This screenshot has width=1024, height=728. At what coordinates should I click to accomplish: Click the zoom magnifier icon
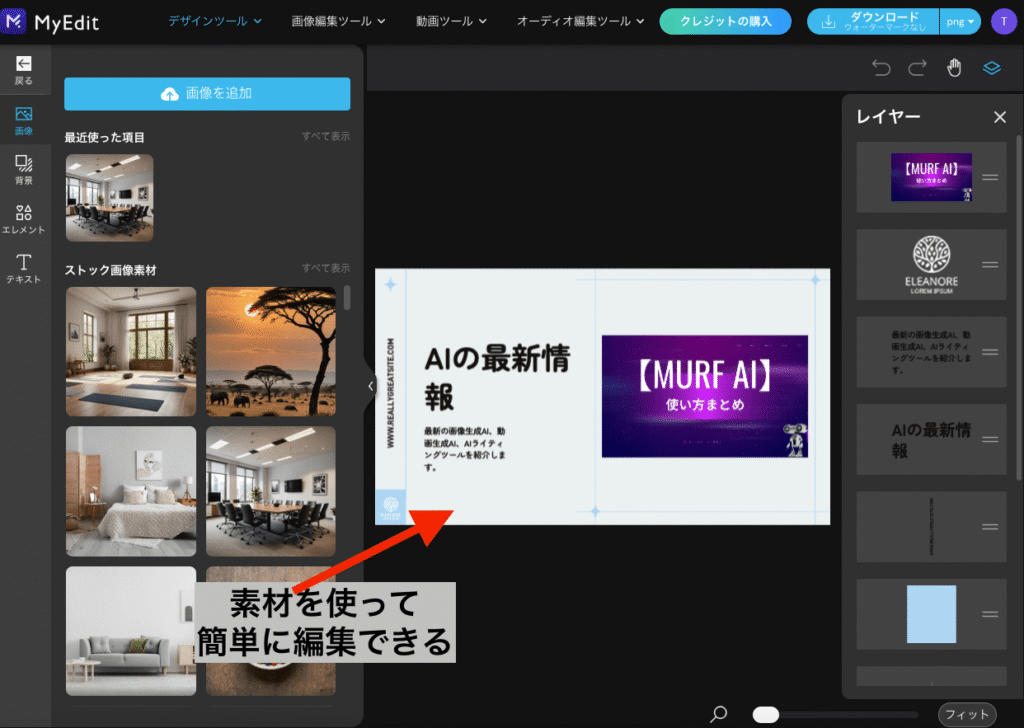point(718,714)
